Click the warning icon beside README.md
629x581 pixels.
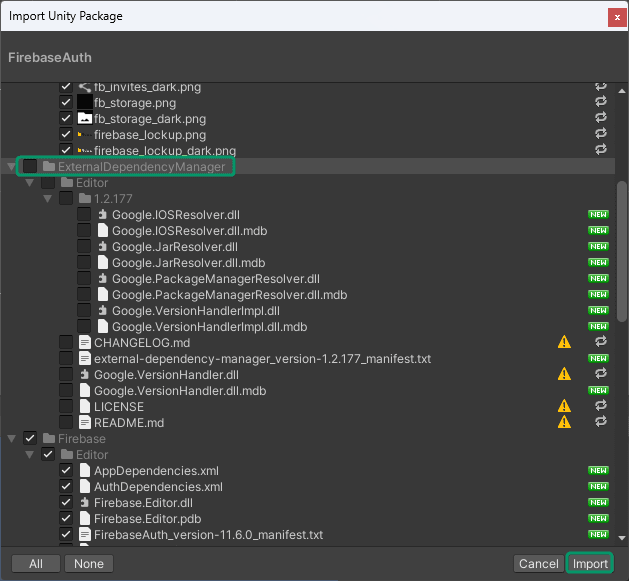[564, 422]
